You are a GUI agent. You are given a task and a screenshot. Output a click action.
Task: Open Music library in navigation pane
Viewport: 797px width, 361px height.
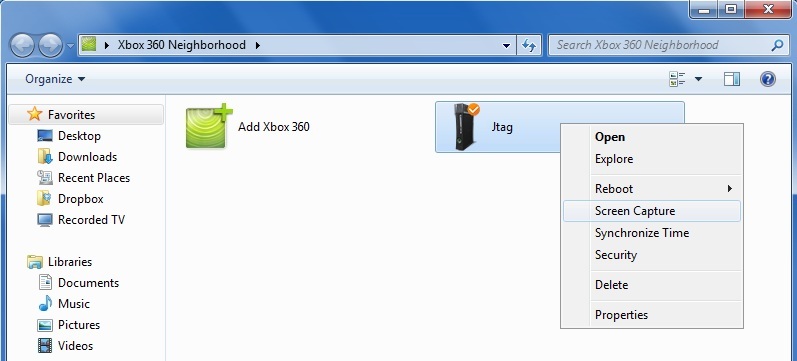[x=74, y=304]
